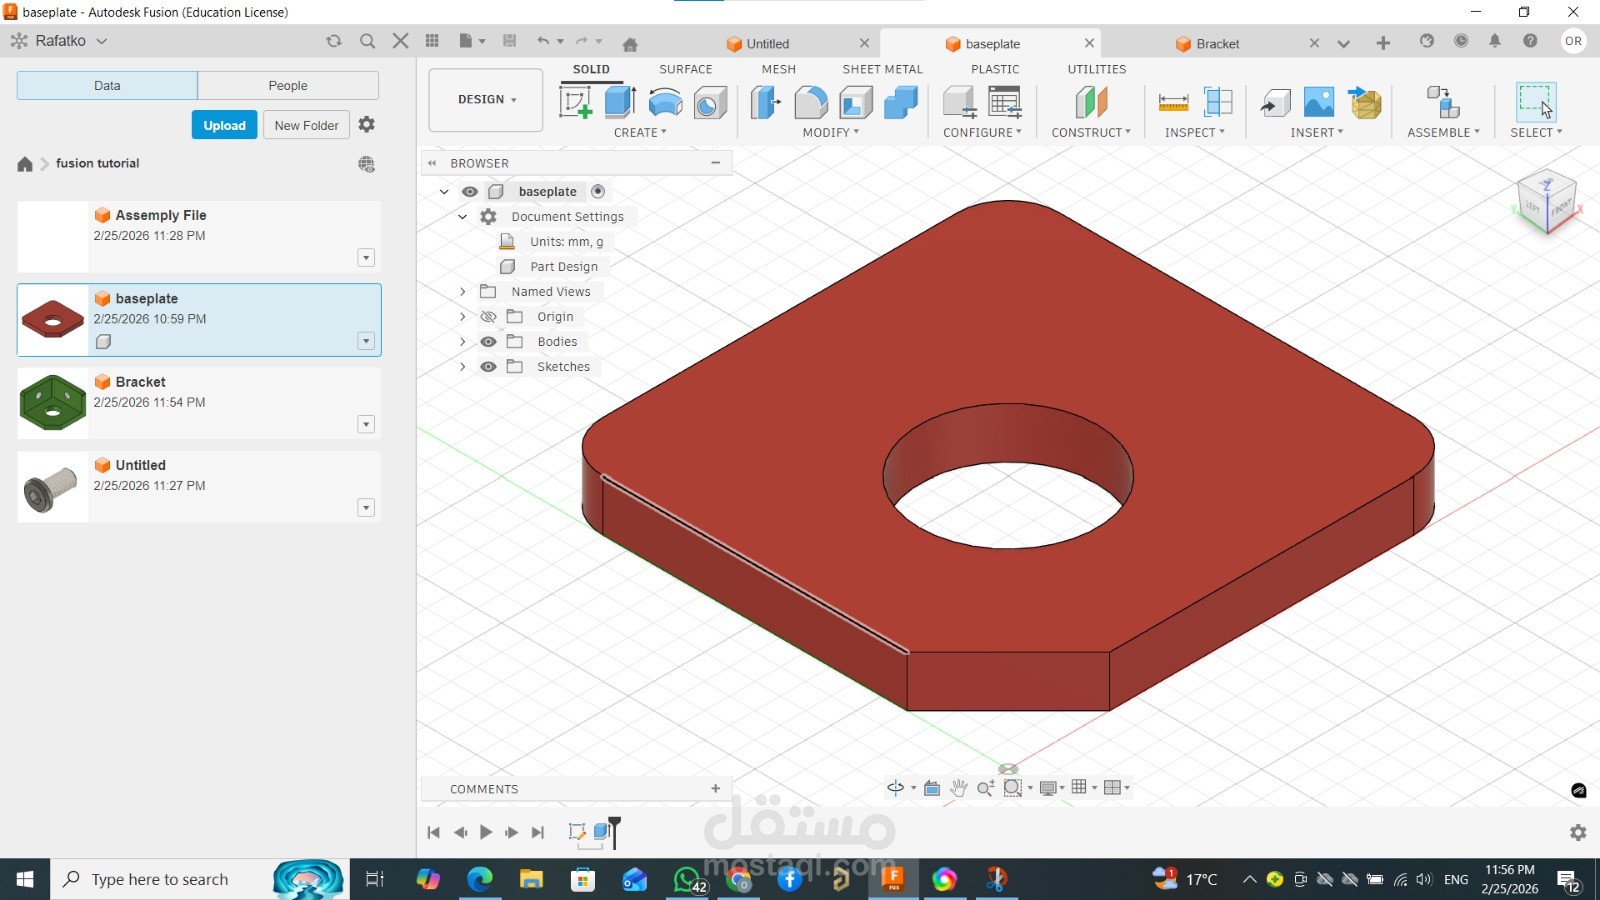Expand the Sketches folder in browser
This screenshot has width=1600, height=900.
pyautogui.click(x=462, y=367)
